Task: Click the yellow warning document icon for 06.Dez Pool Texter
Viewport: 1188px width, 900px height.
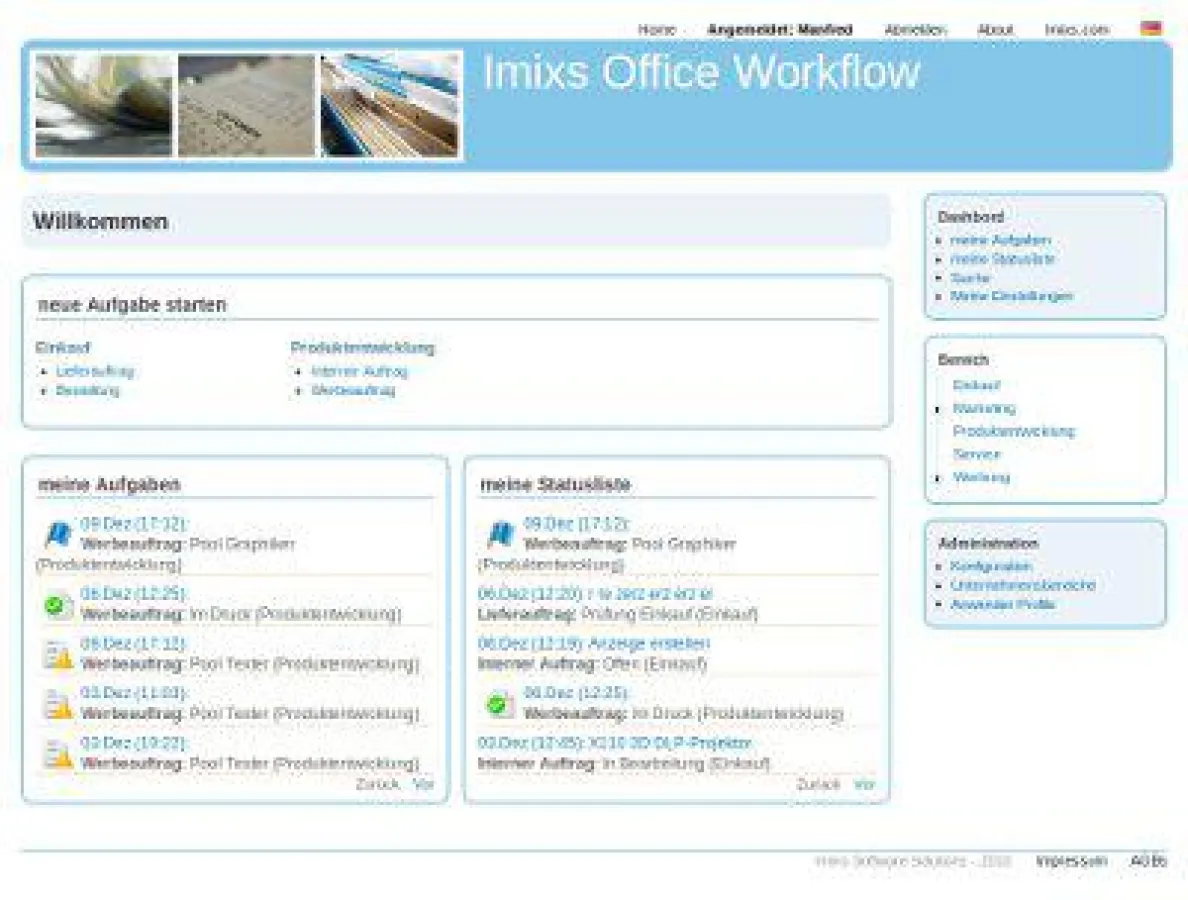Action: [x=58, y=653]
